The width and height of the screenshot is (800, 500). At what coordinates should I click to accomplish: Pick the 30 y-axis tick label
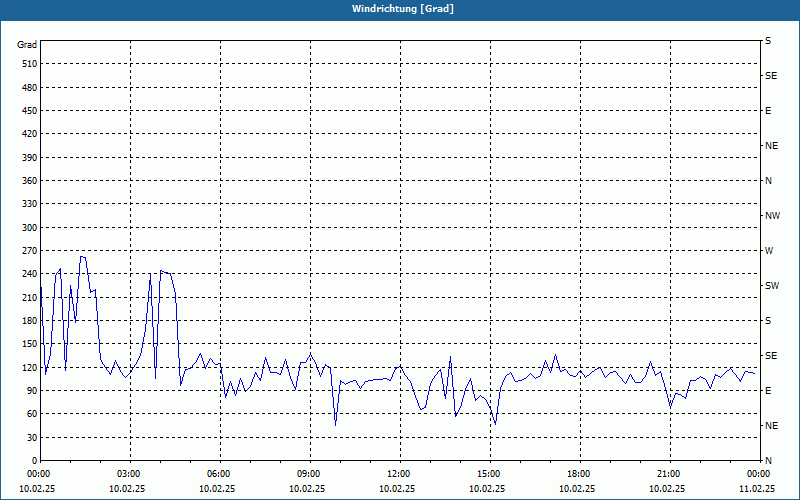click(x=32, y=437)
